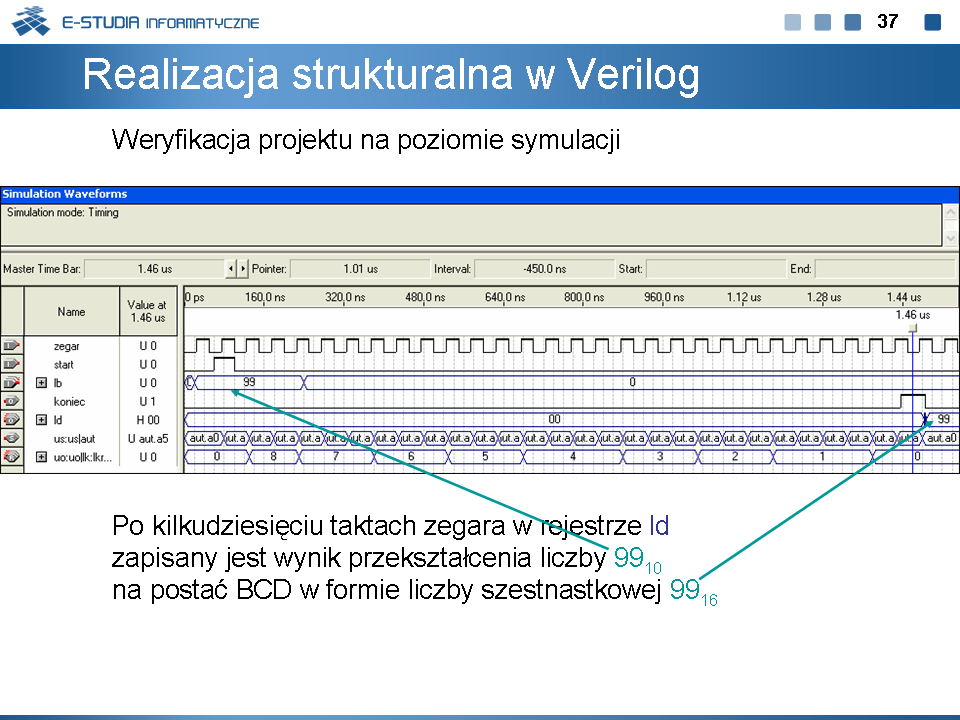Step Master Time Bar right arrow
Viewport: 960px width, 720px height.
243,268
